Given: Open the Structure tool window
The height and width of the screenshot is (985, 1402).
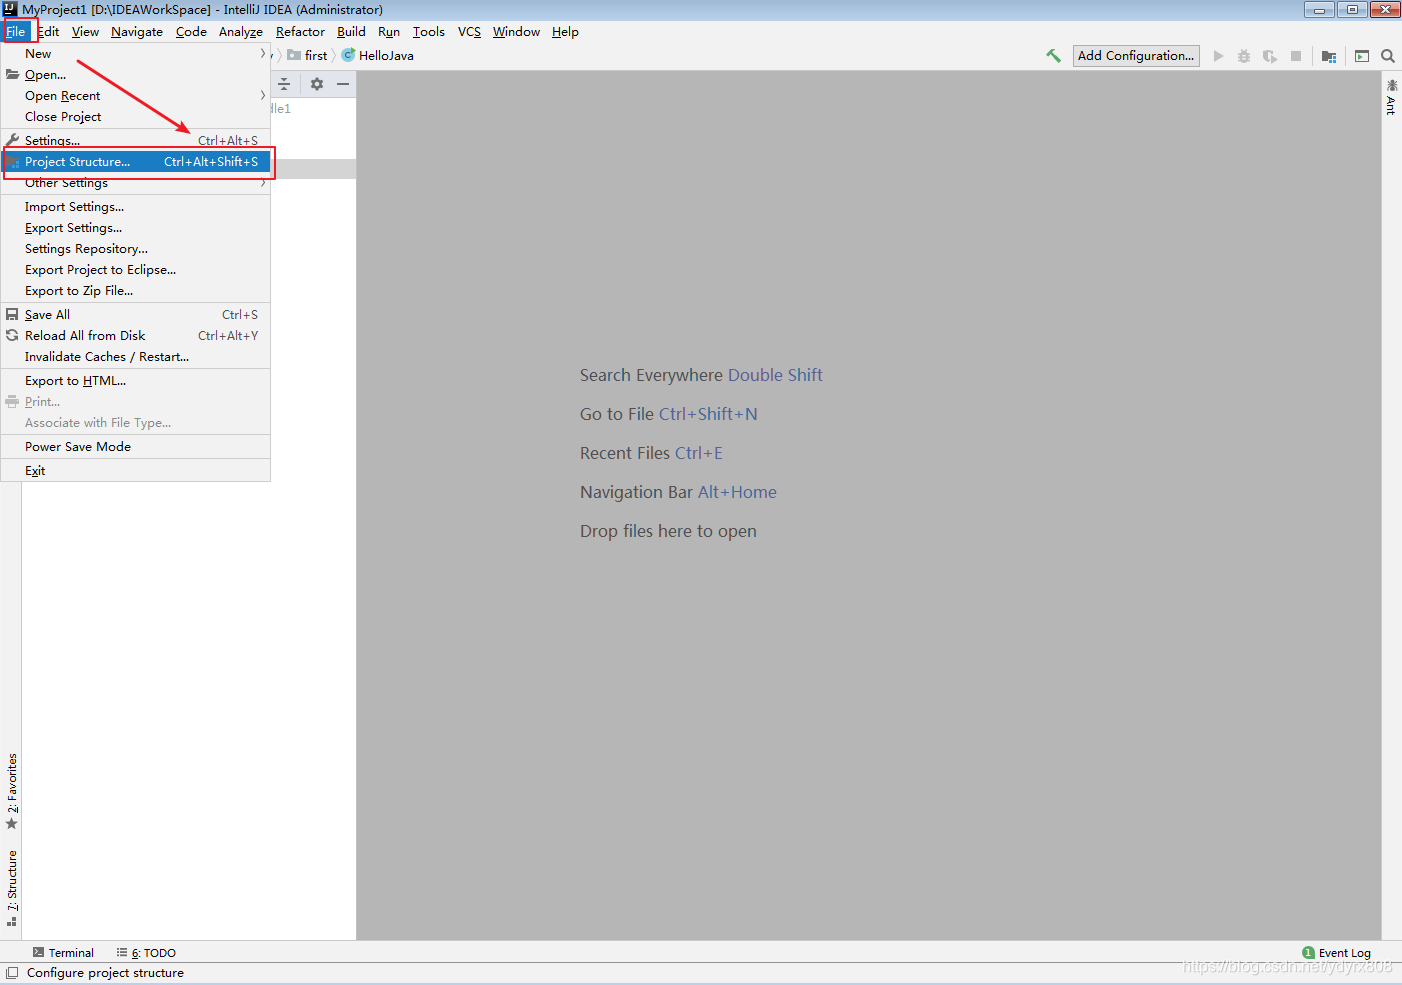Looking at the screenshot, I should pyautogui.click(x=12, y=888).
